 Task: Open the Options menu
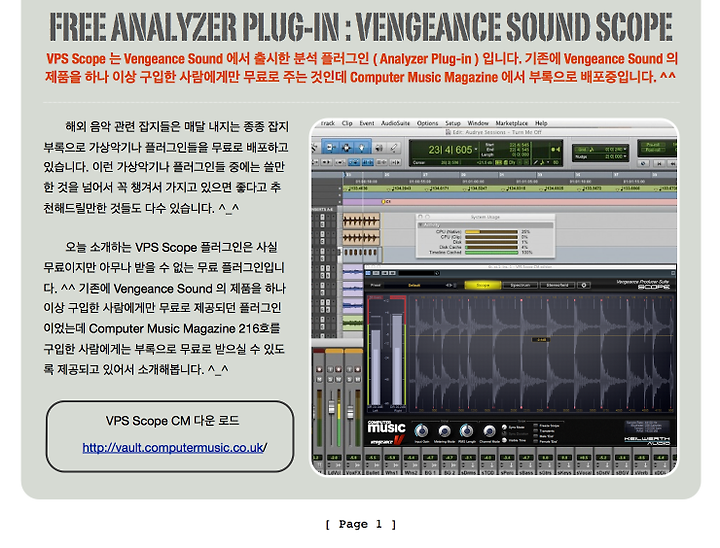428,123
